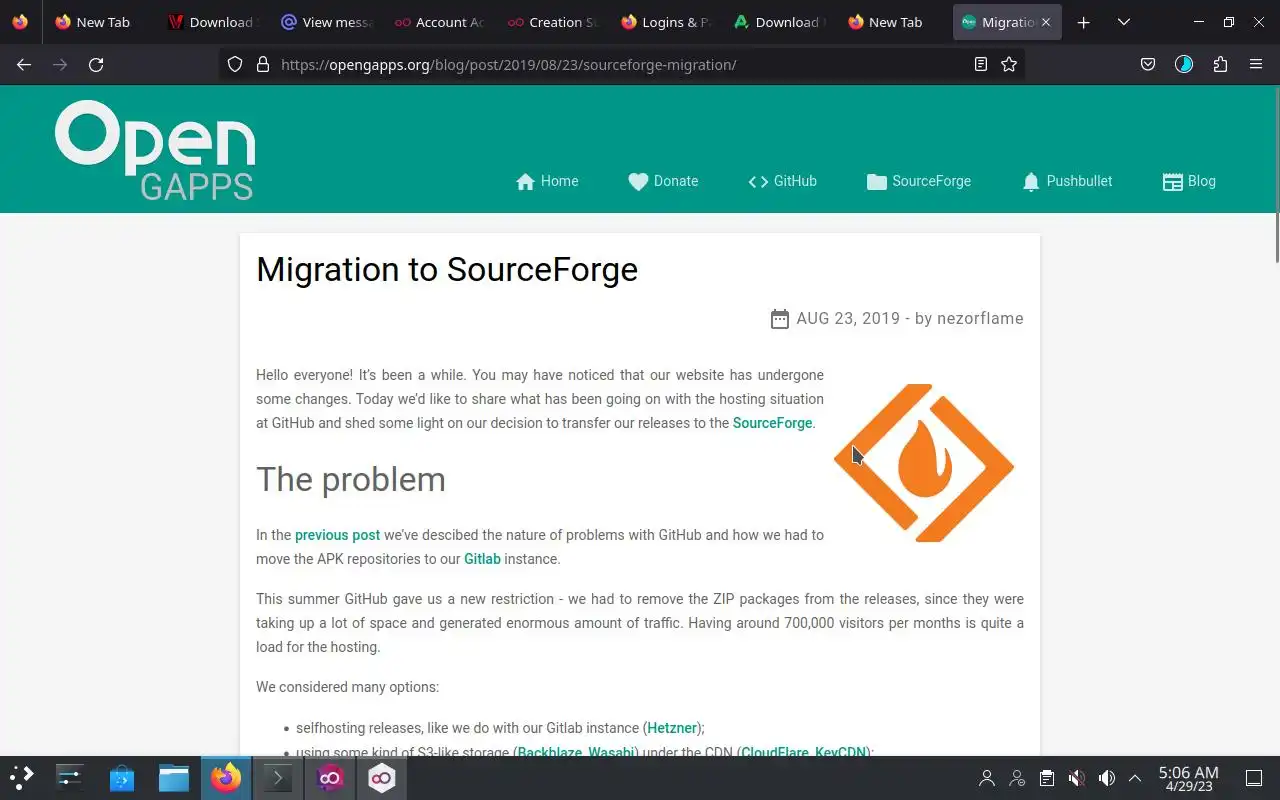
Task: Follow the 'previous post' link
Action: (337, 535)
